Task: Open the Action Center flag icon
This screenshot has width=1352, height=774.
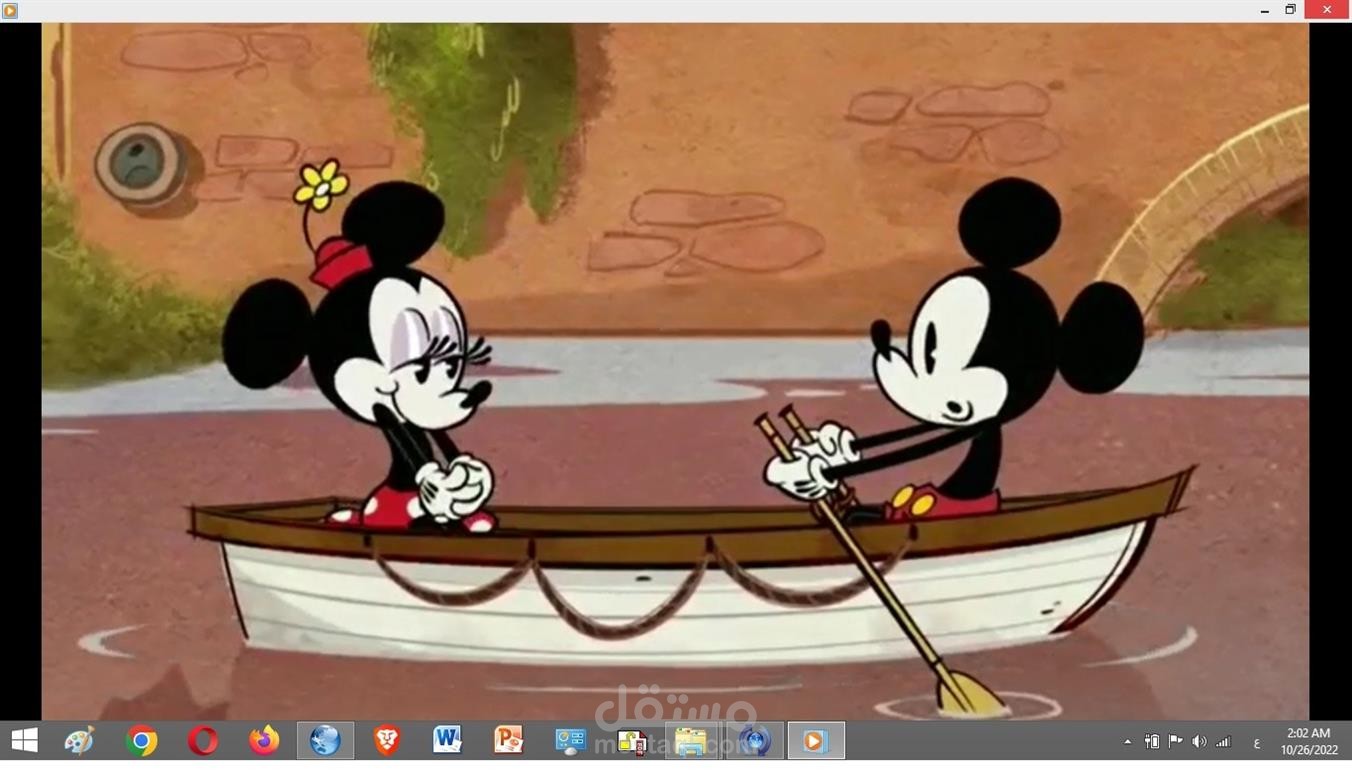Action: click(1176, 742)
